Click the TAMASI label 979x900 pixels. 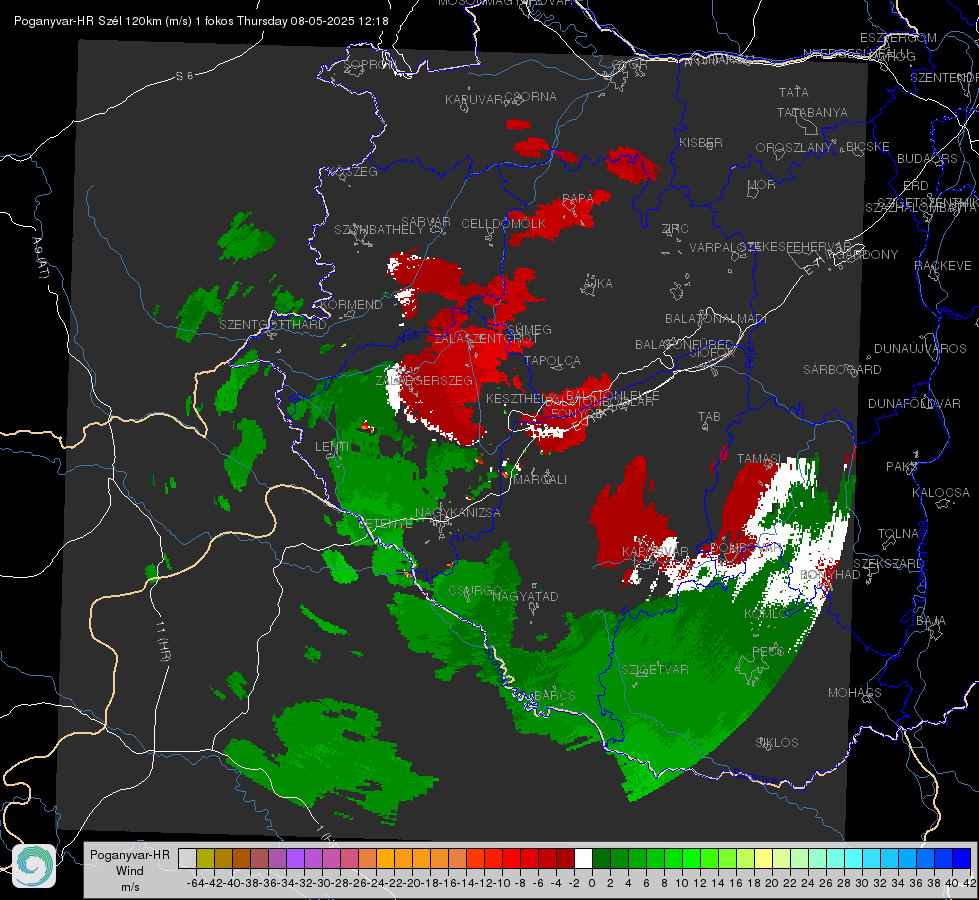click(759, 459)
